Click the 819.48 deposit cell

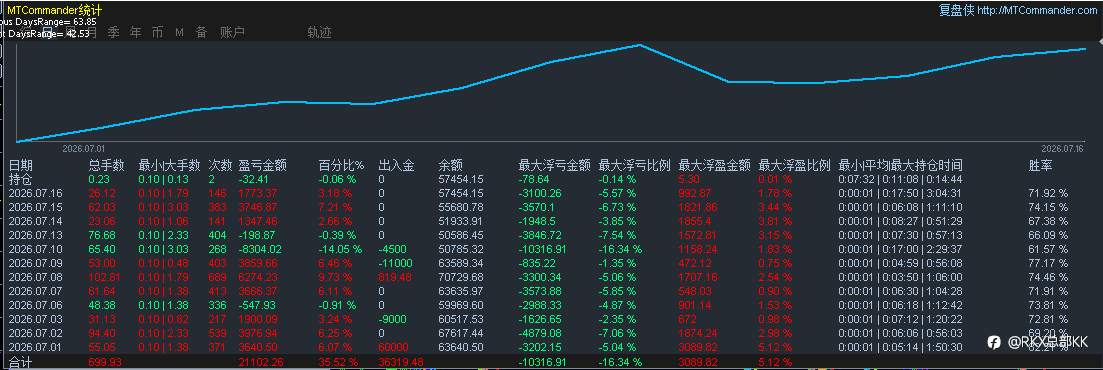tap(395, 276)
